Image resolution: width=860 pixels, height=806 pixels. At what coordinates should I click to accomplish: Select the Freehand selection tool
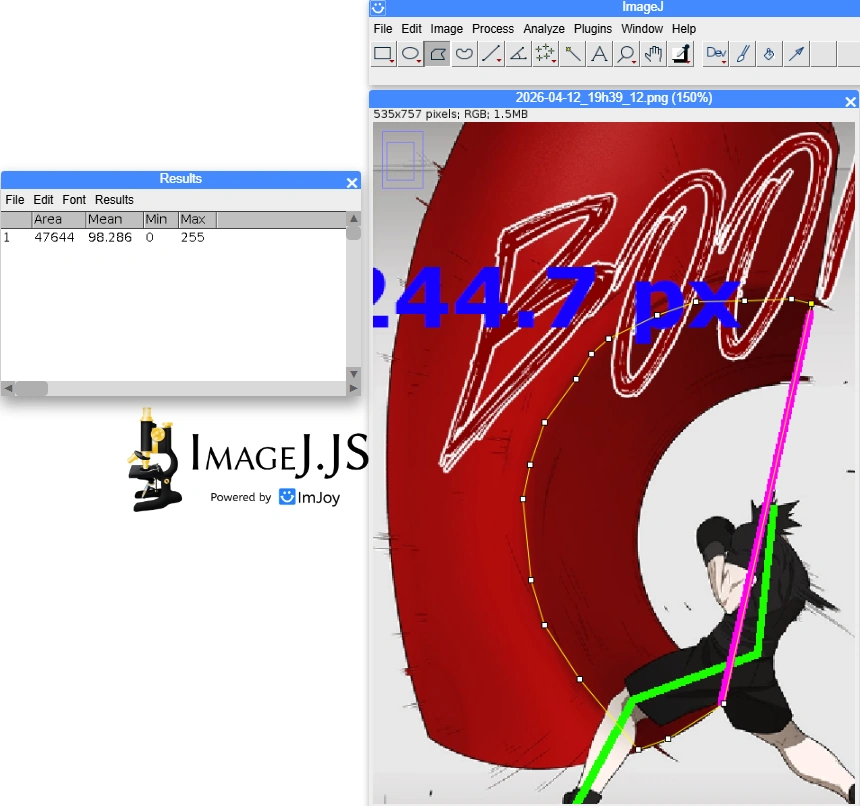tap(464, 54)
